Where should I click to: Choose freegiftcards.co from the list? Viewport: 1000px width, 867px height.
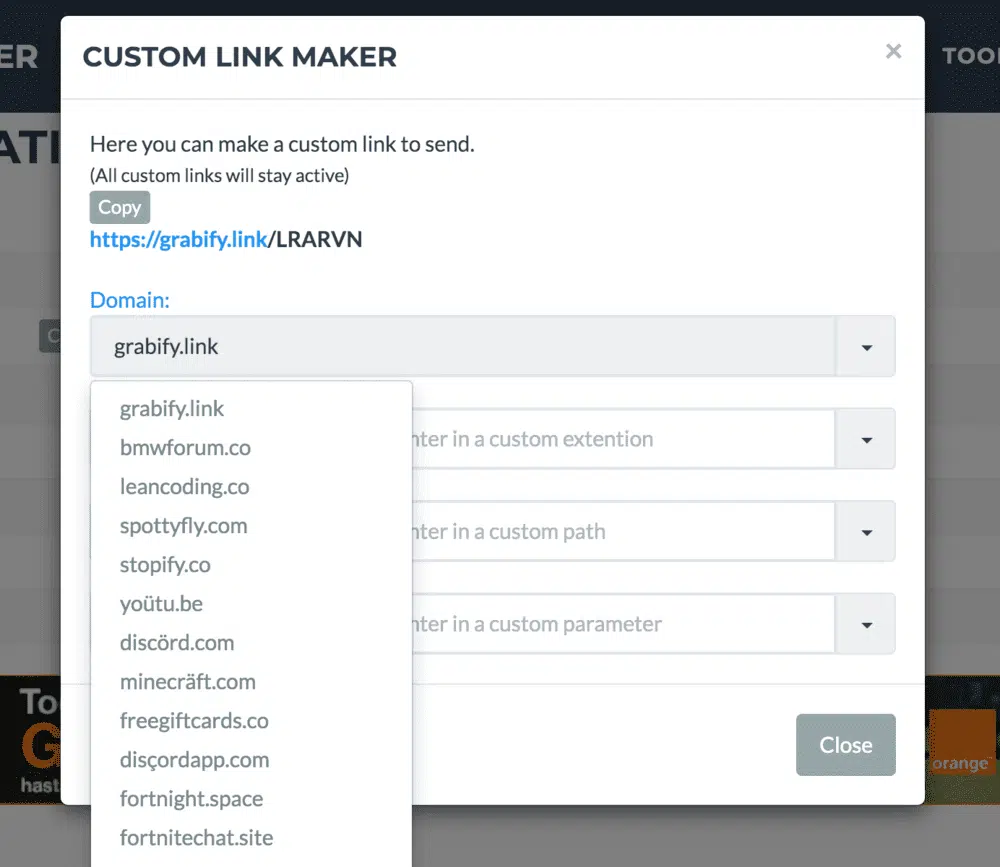coord(194,720)
